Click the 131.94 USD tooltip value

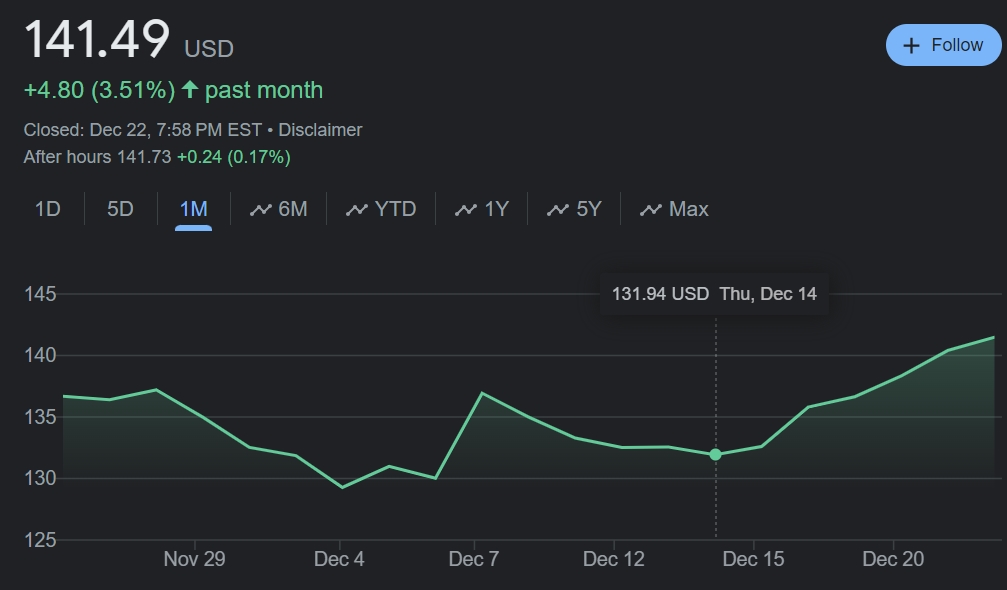[x=660, y=294]
